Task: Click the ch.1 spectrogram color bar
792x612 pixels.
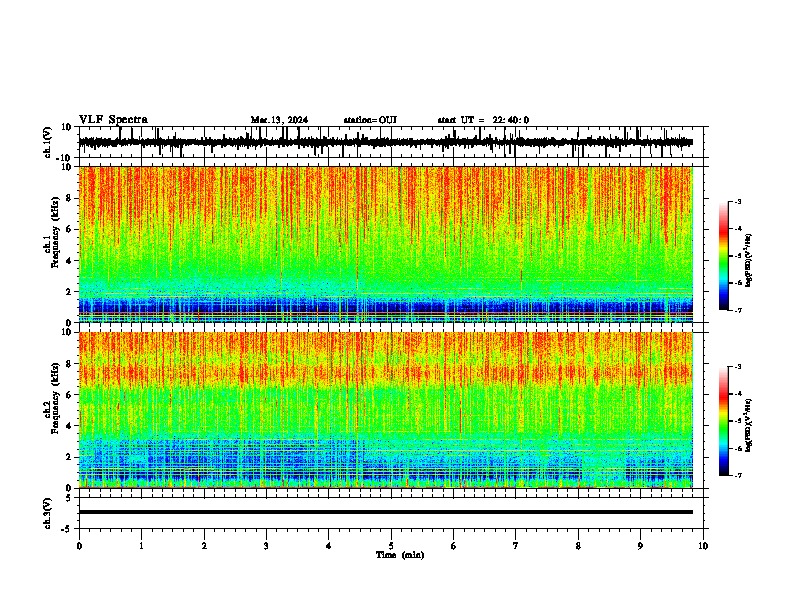Action: 723,256
